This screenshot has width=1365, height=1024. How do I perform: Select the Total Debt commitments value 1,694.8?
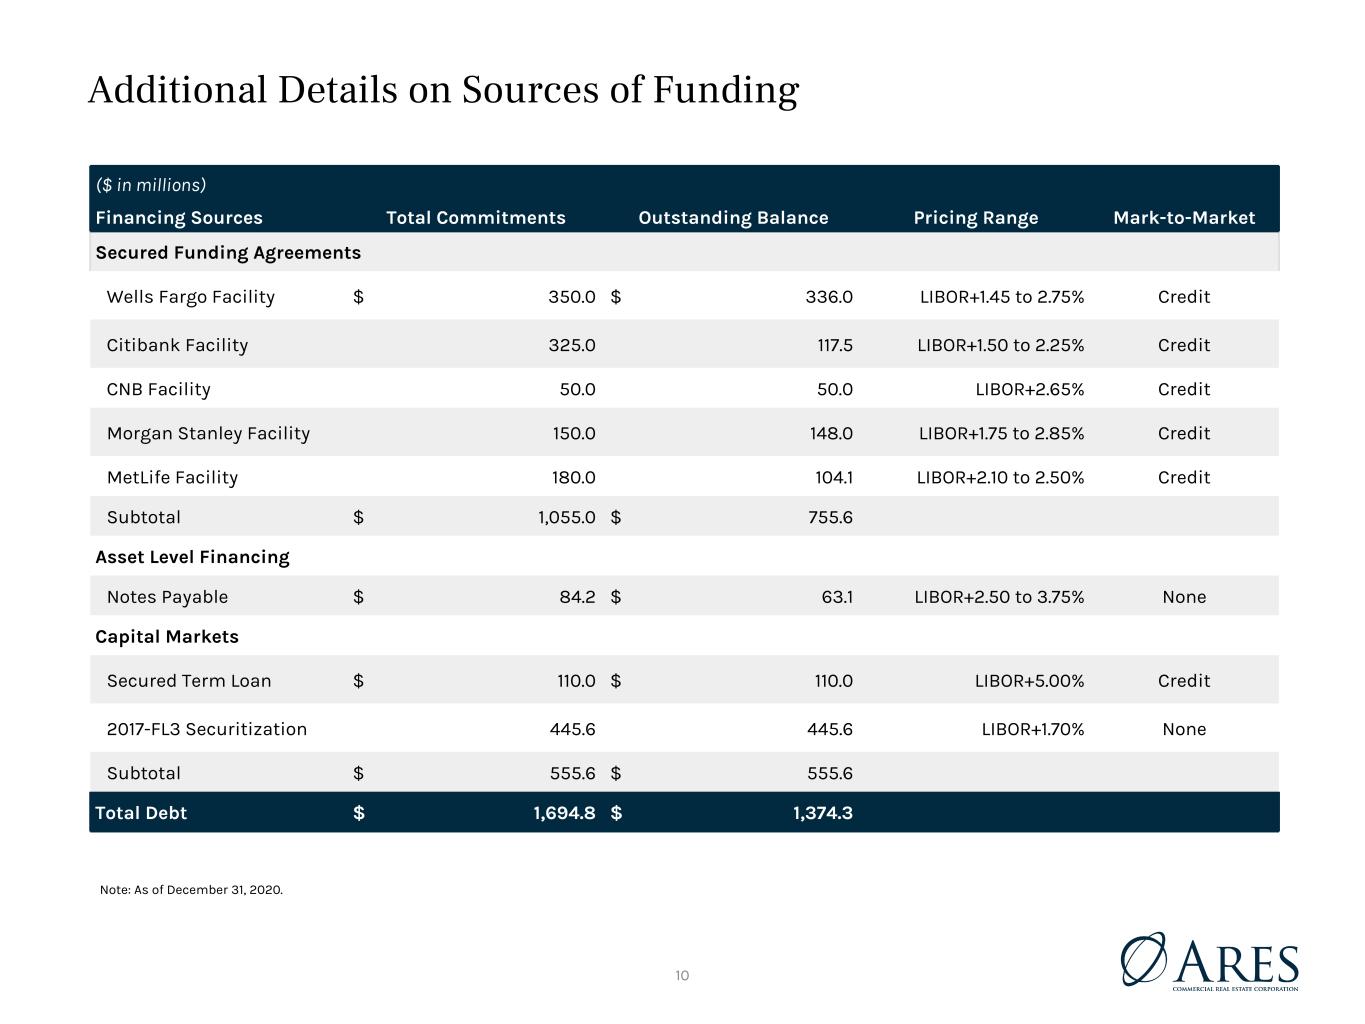(564, 813)
